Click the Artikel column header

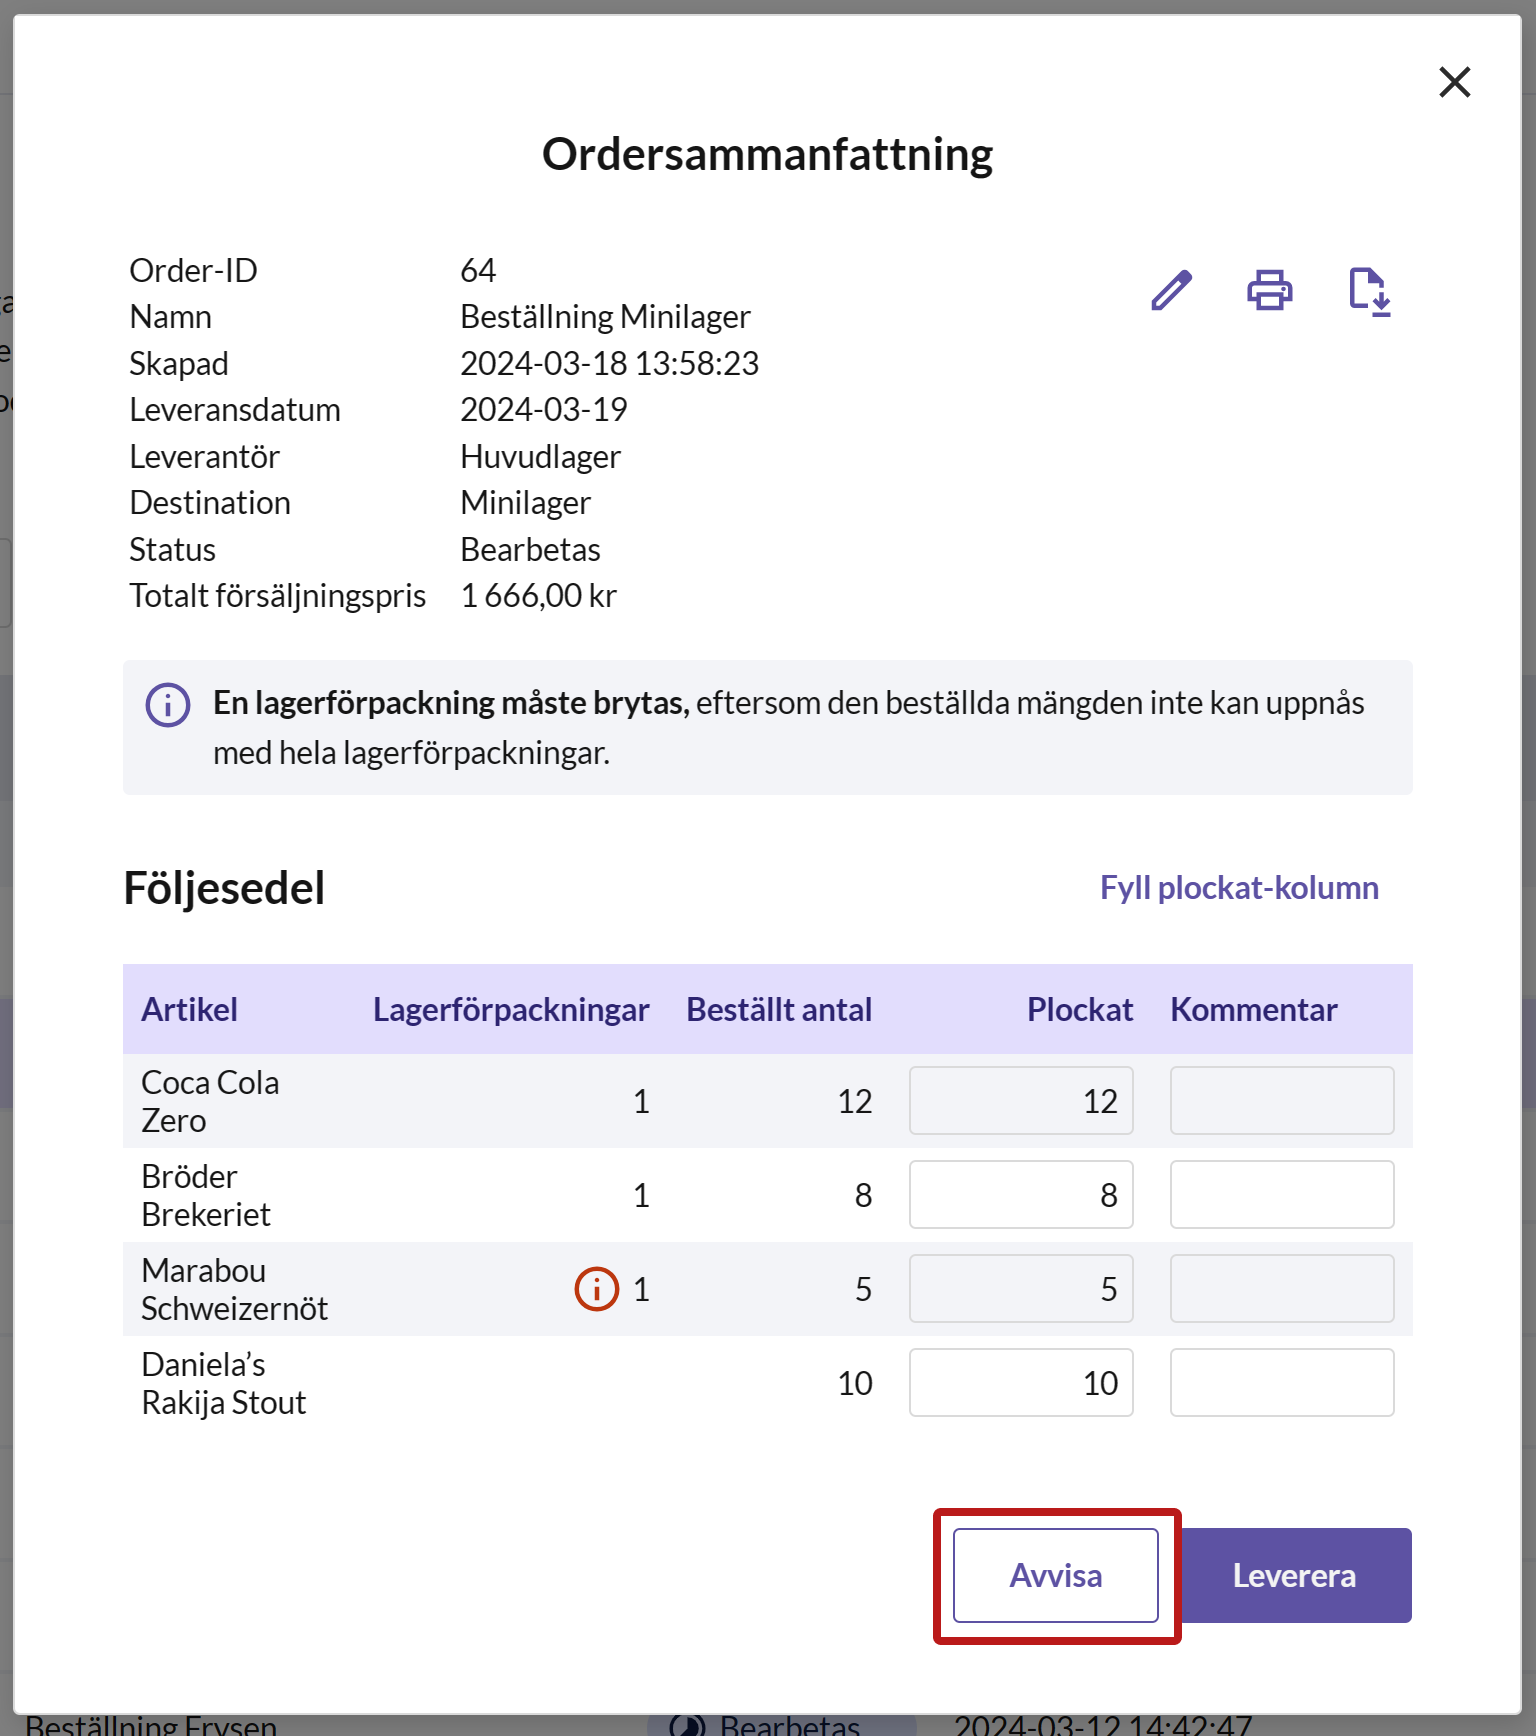(189, 1009)
